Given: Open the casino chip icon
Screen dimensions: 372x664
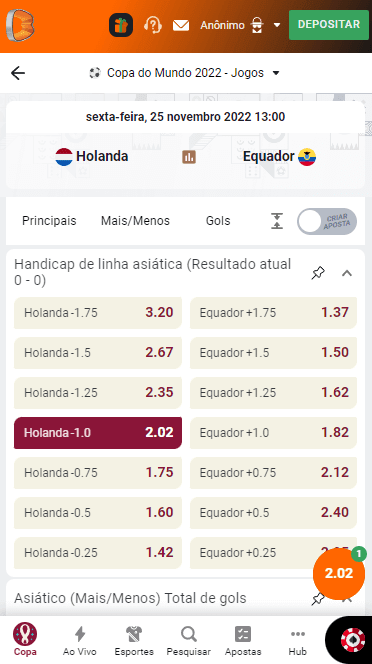Looking at the screenshot, I should [353, 639].
